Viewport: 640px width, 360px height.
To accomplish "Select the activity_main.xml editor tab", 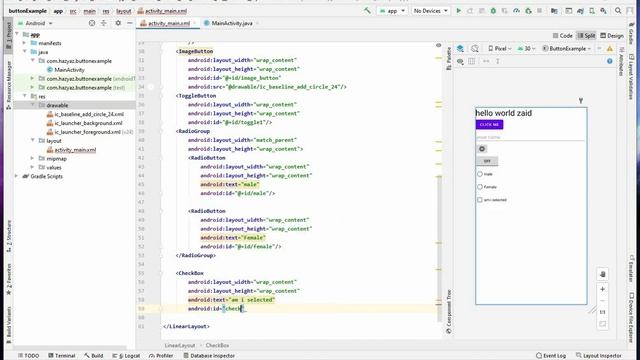I will click(169, 23).
